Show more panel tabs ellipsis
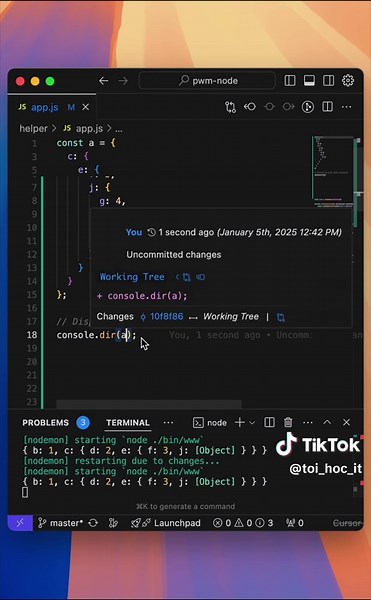 click(168, 423)
